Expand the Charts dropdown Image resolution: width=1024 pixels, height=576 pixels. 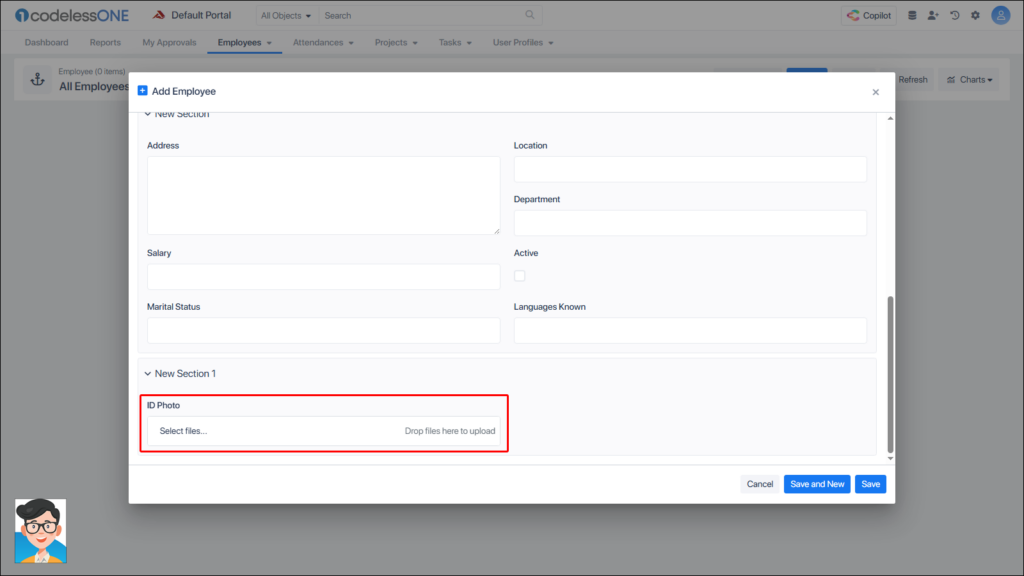pyautogui.click(x=968, y=80)
